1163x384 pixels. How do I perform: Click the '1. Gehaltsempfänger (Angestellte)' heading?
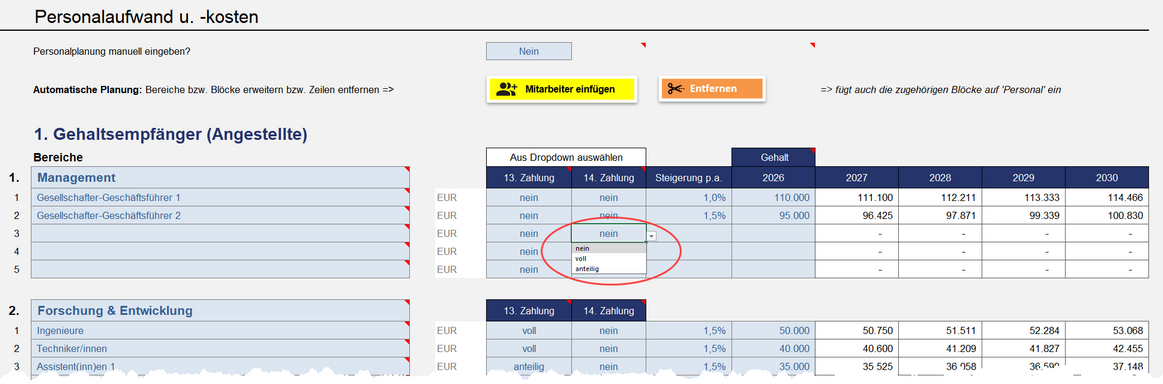171,134
